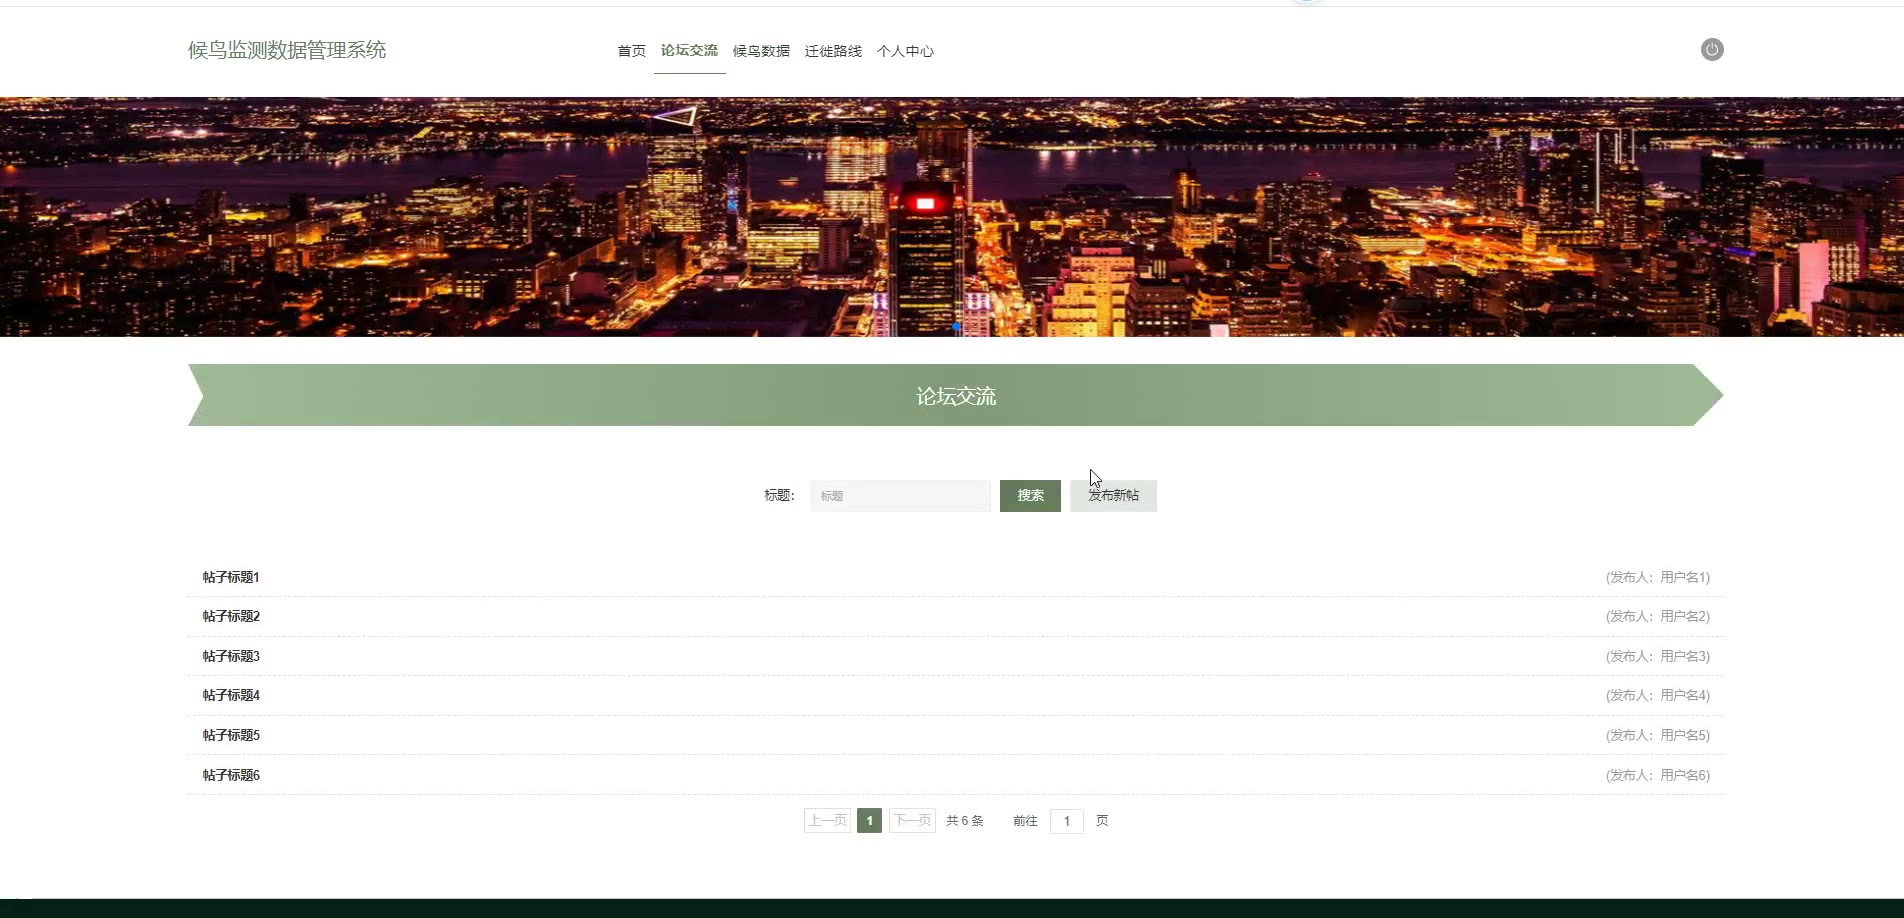Viewport: 1904px width, 918px height.
Task: Open post 帖子标题3
Action: click(231, 656)
